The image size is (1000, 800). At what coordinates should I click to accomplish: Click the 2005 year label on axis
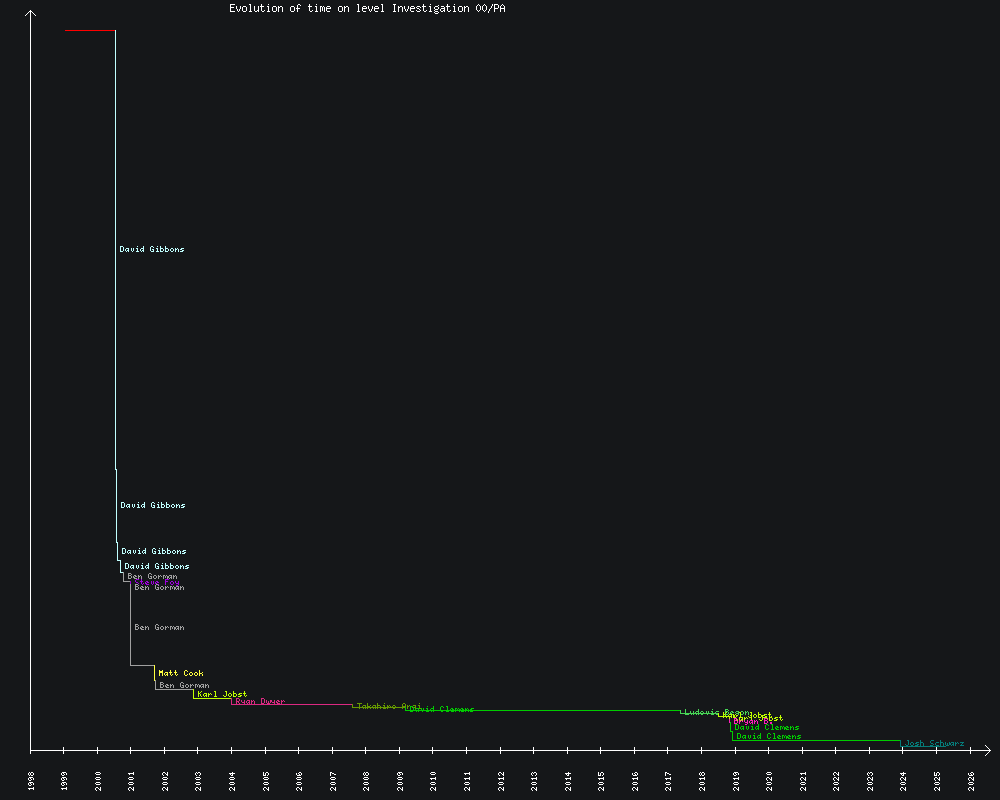(x=266, y=780)
